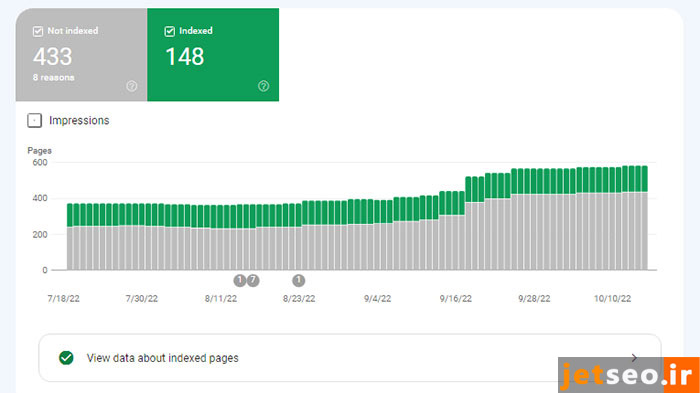This screenshot has width=700, height=393.
Task: Click the 400 y-axis value
Action: [40, 198]
